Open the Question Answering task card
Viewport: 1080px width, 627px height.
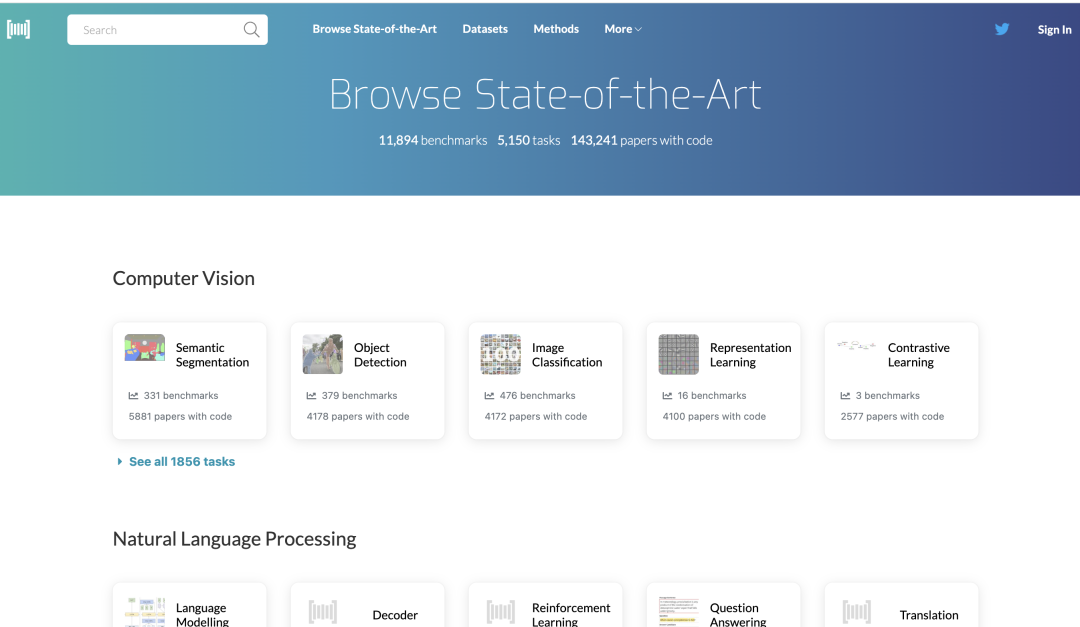coord(723,606)
